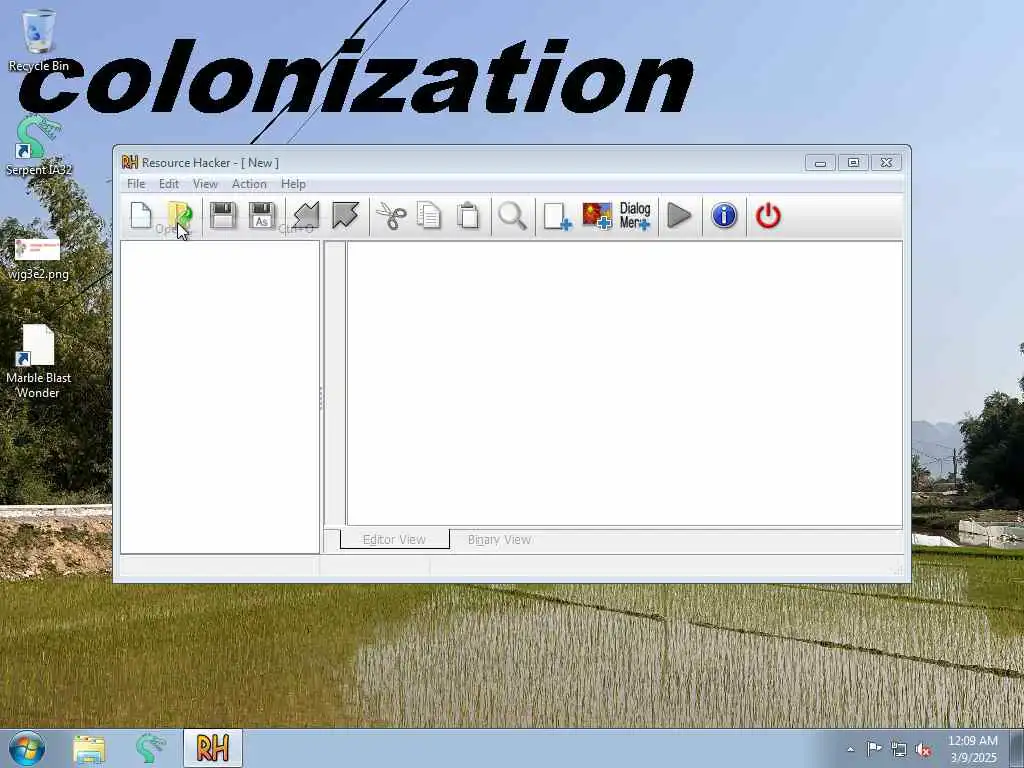Open the Action menu
Screen dimensions: 1024x768
[x=249, y=184]
